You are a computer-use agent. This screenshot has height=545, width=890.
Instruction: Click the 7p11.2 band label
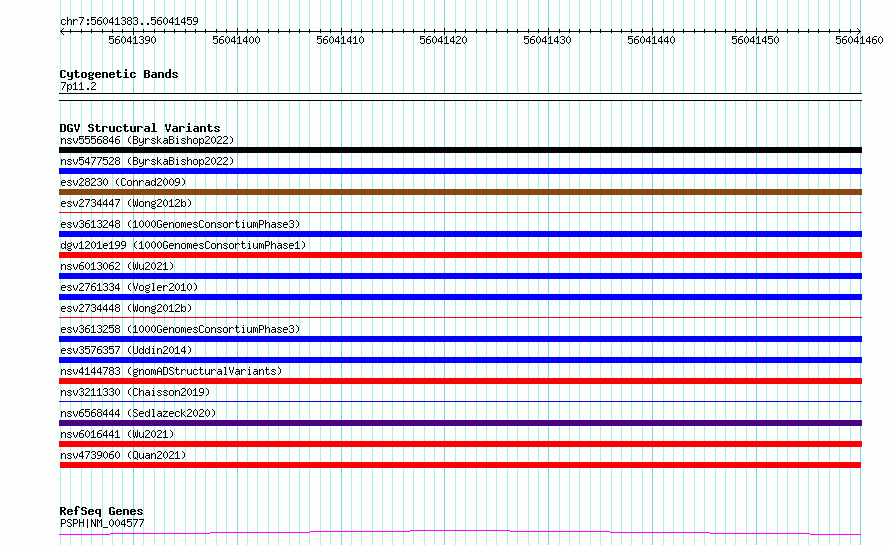pyautogui.click(x=78, y=86)
